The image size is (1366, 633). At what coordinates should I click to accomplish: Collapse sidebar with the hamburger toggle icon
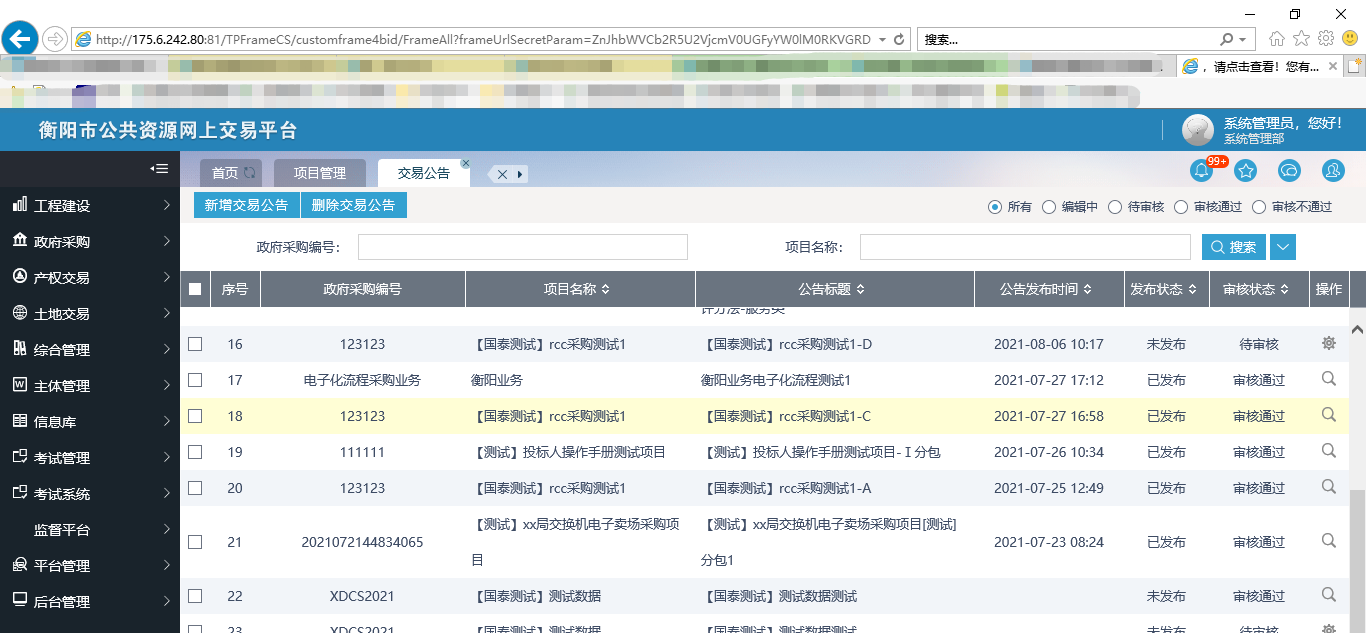coord(159,169)
